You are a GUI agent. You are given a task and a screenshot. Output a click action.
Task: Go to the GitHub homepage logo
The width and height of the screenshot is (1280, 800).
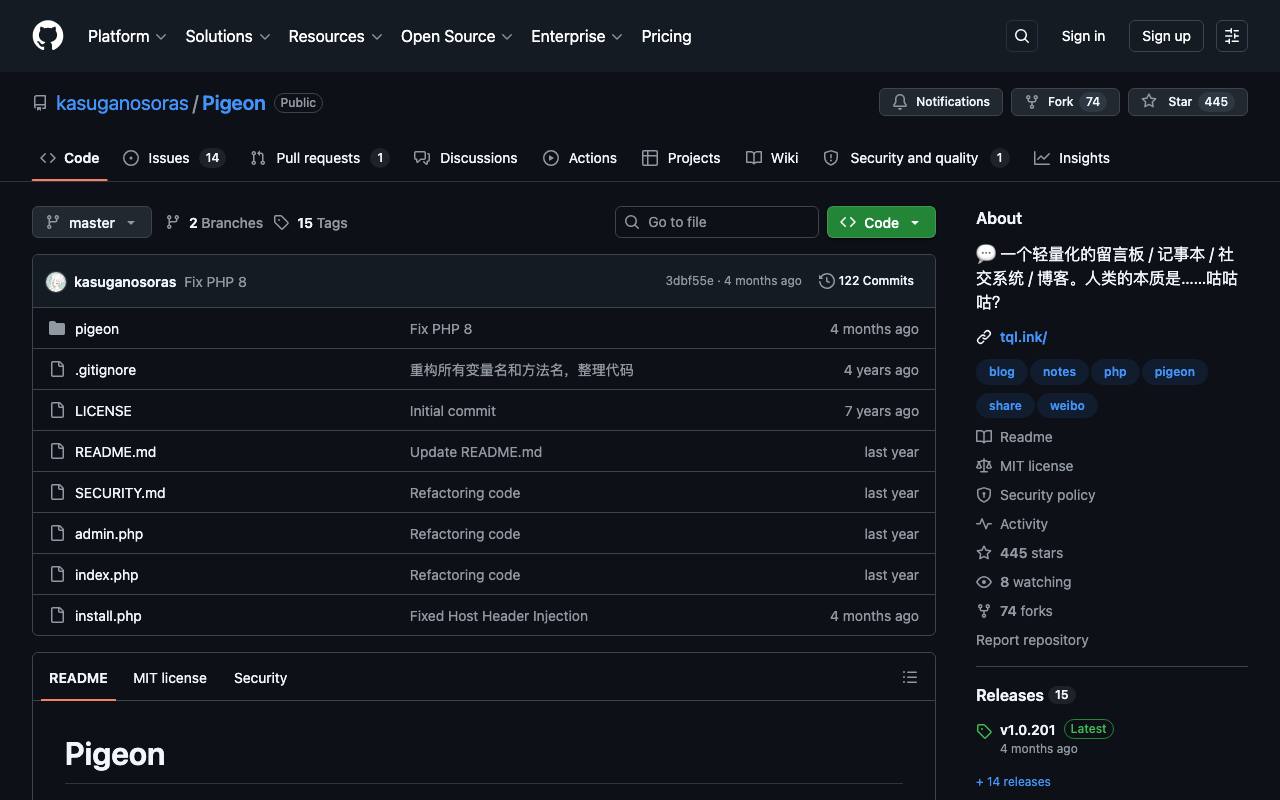click(48, 36)
